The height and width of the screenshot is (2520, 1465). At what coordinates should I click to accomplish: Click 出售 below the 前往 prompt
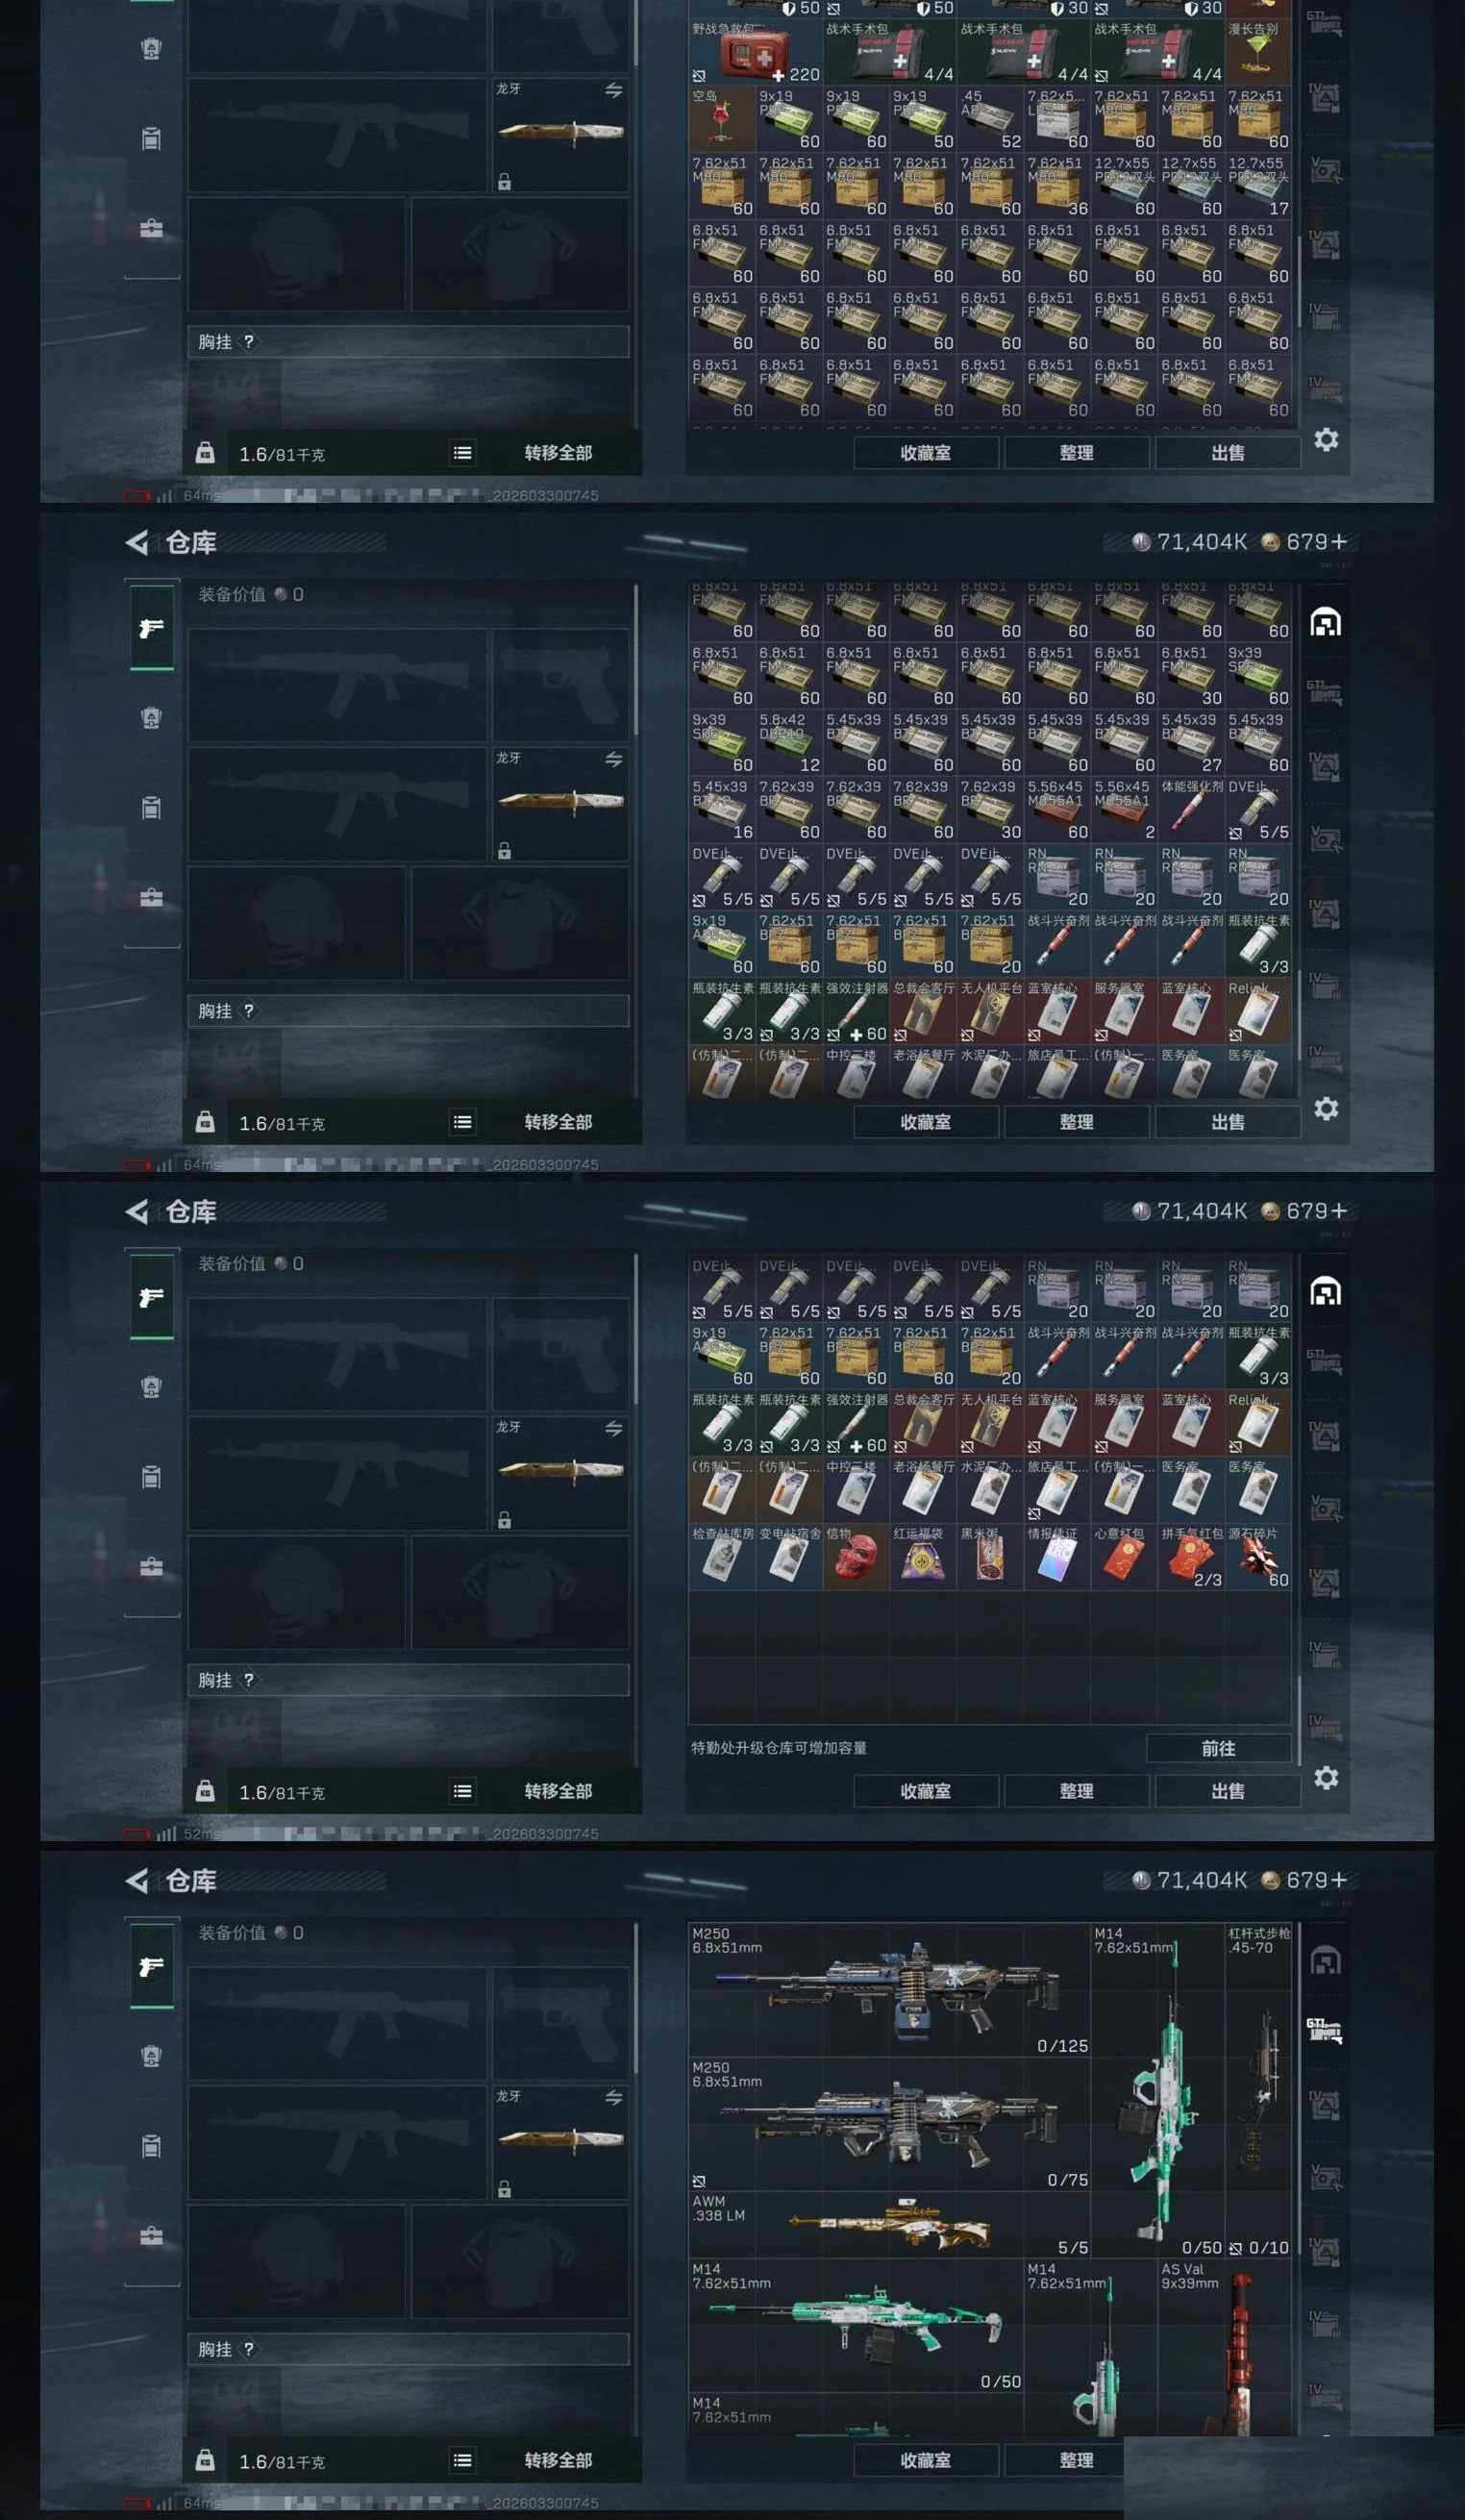1227,1791
